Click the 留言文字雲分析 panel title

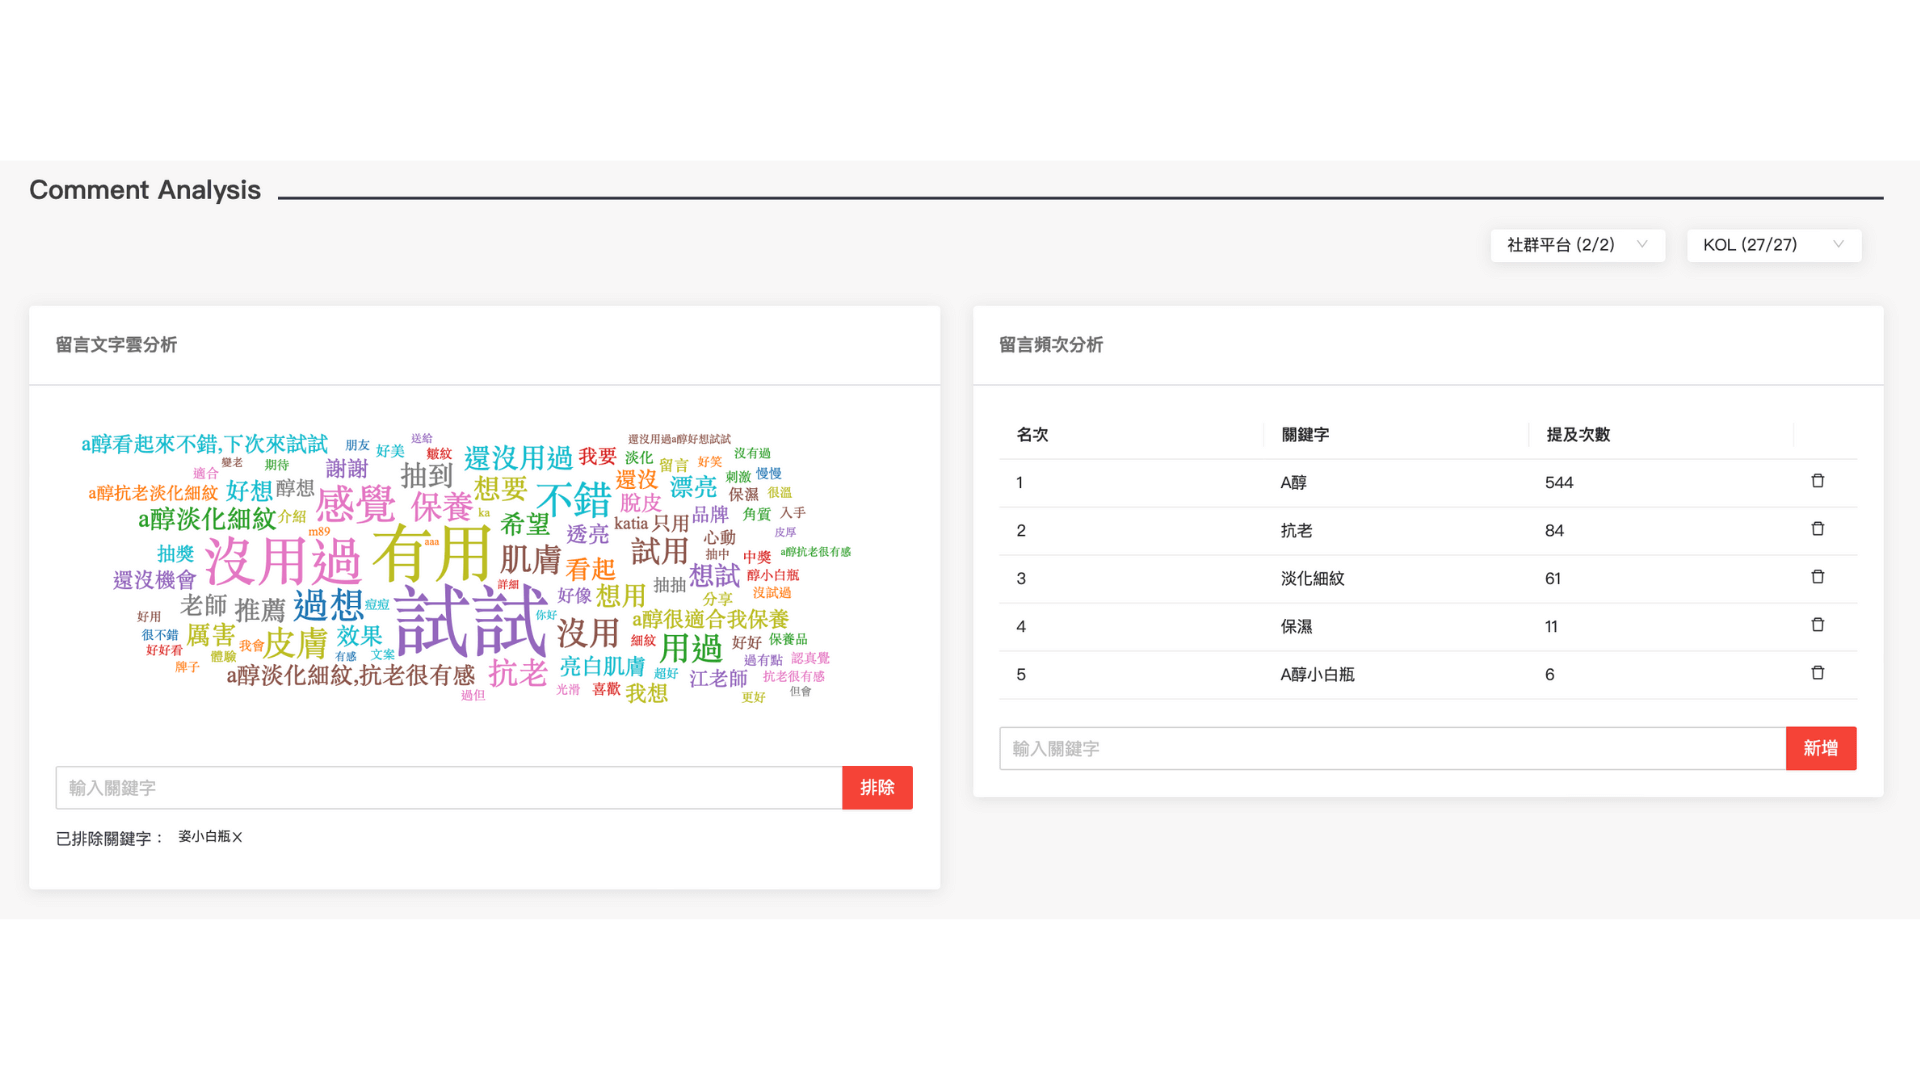click(x=116, y=345)
